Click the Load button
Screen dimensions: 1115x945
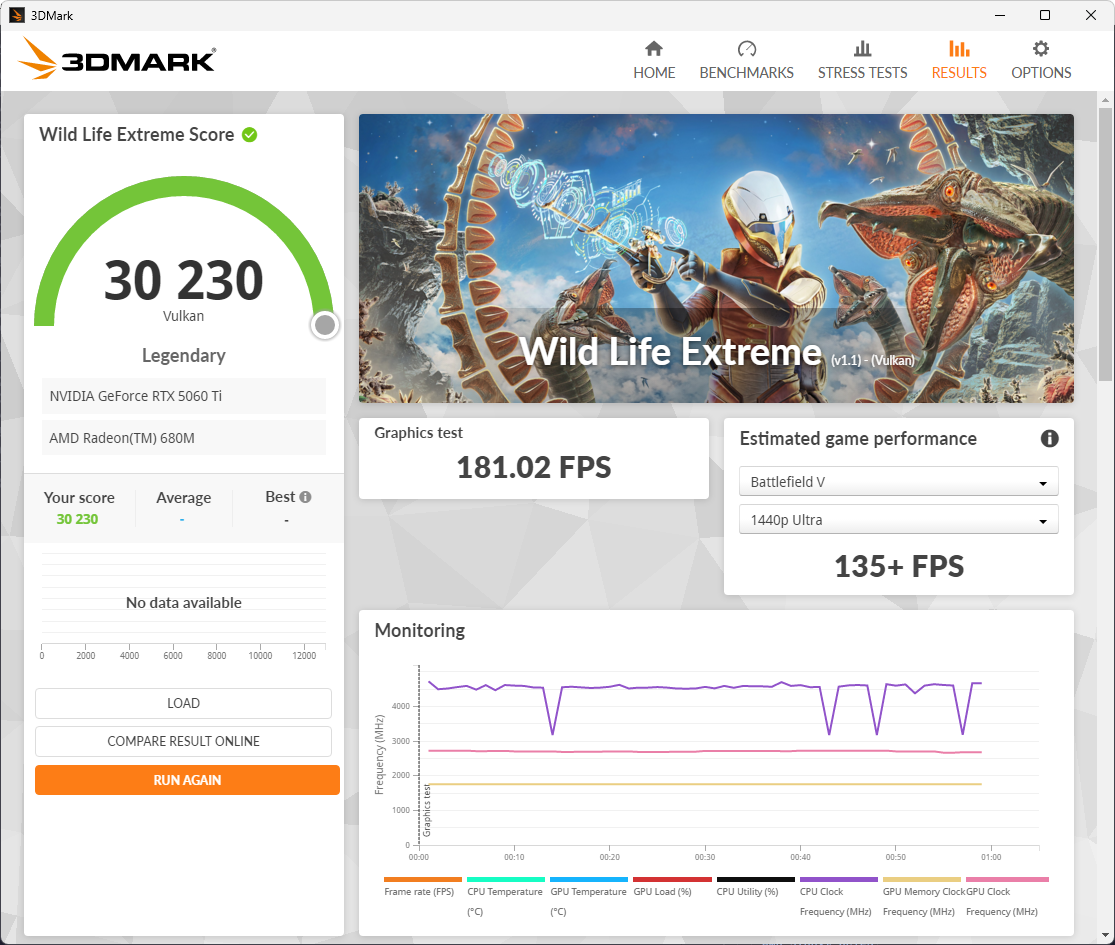coord(183,703)
